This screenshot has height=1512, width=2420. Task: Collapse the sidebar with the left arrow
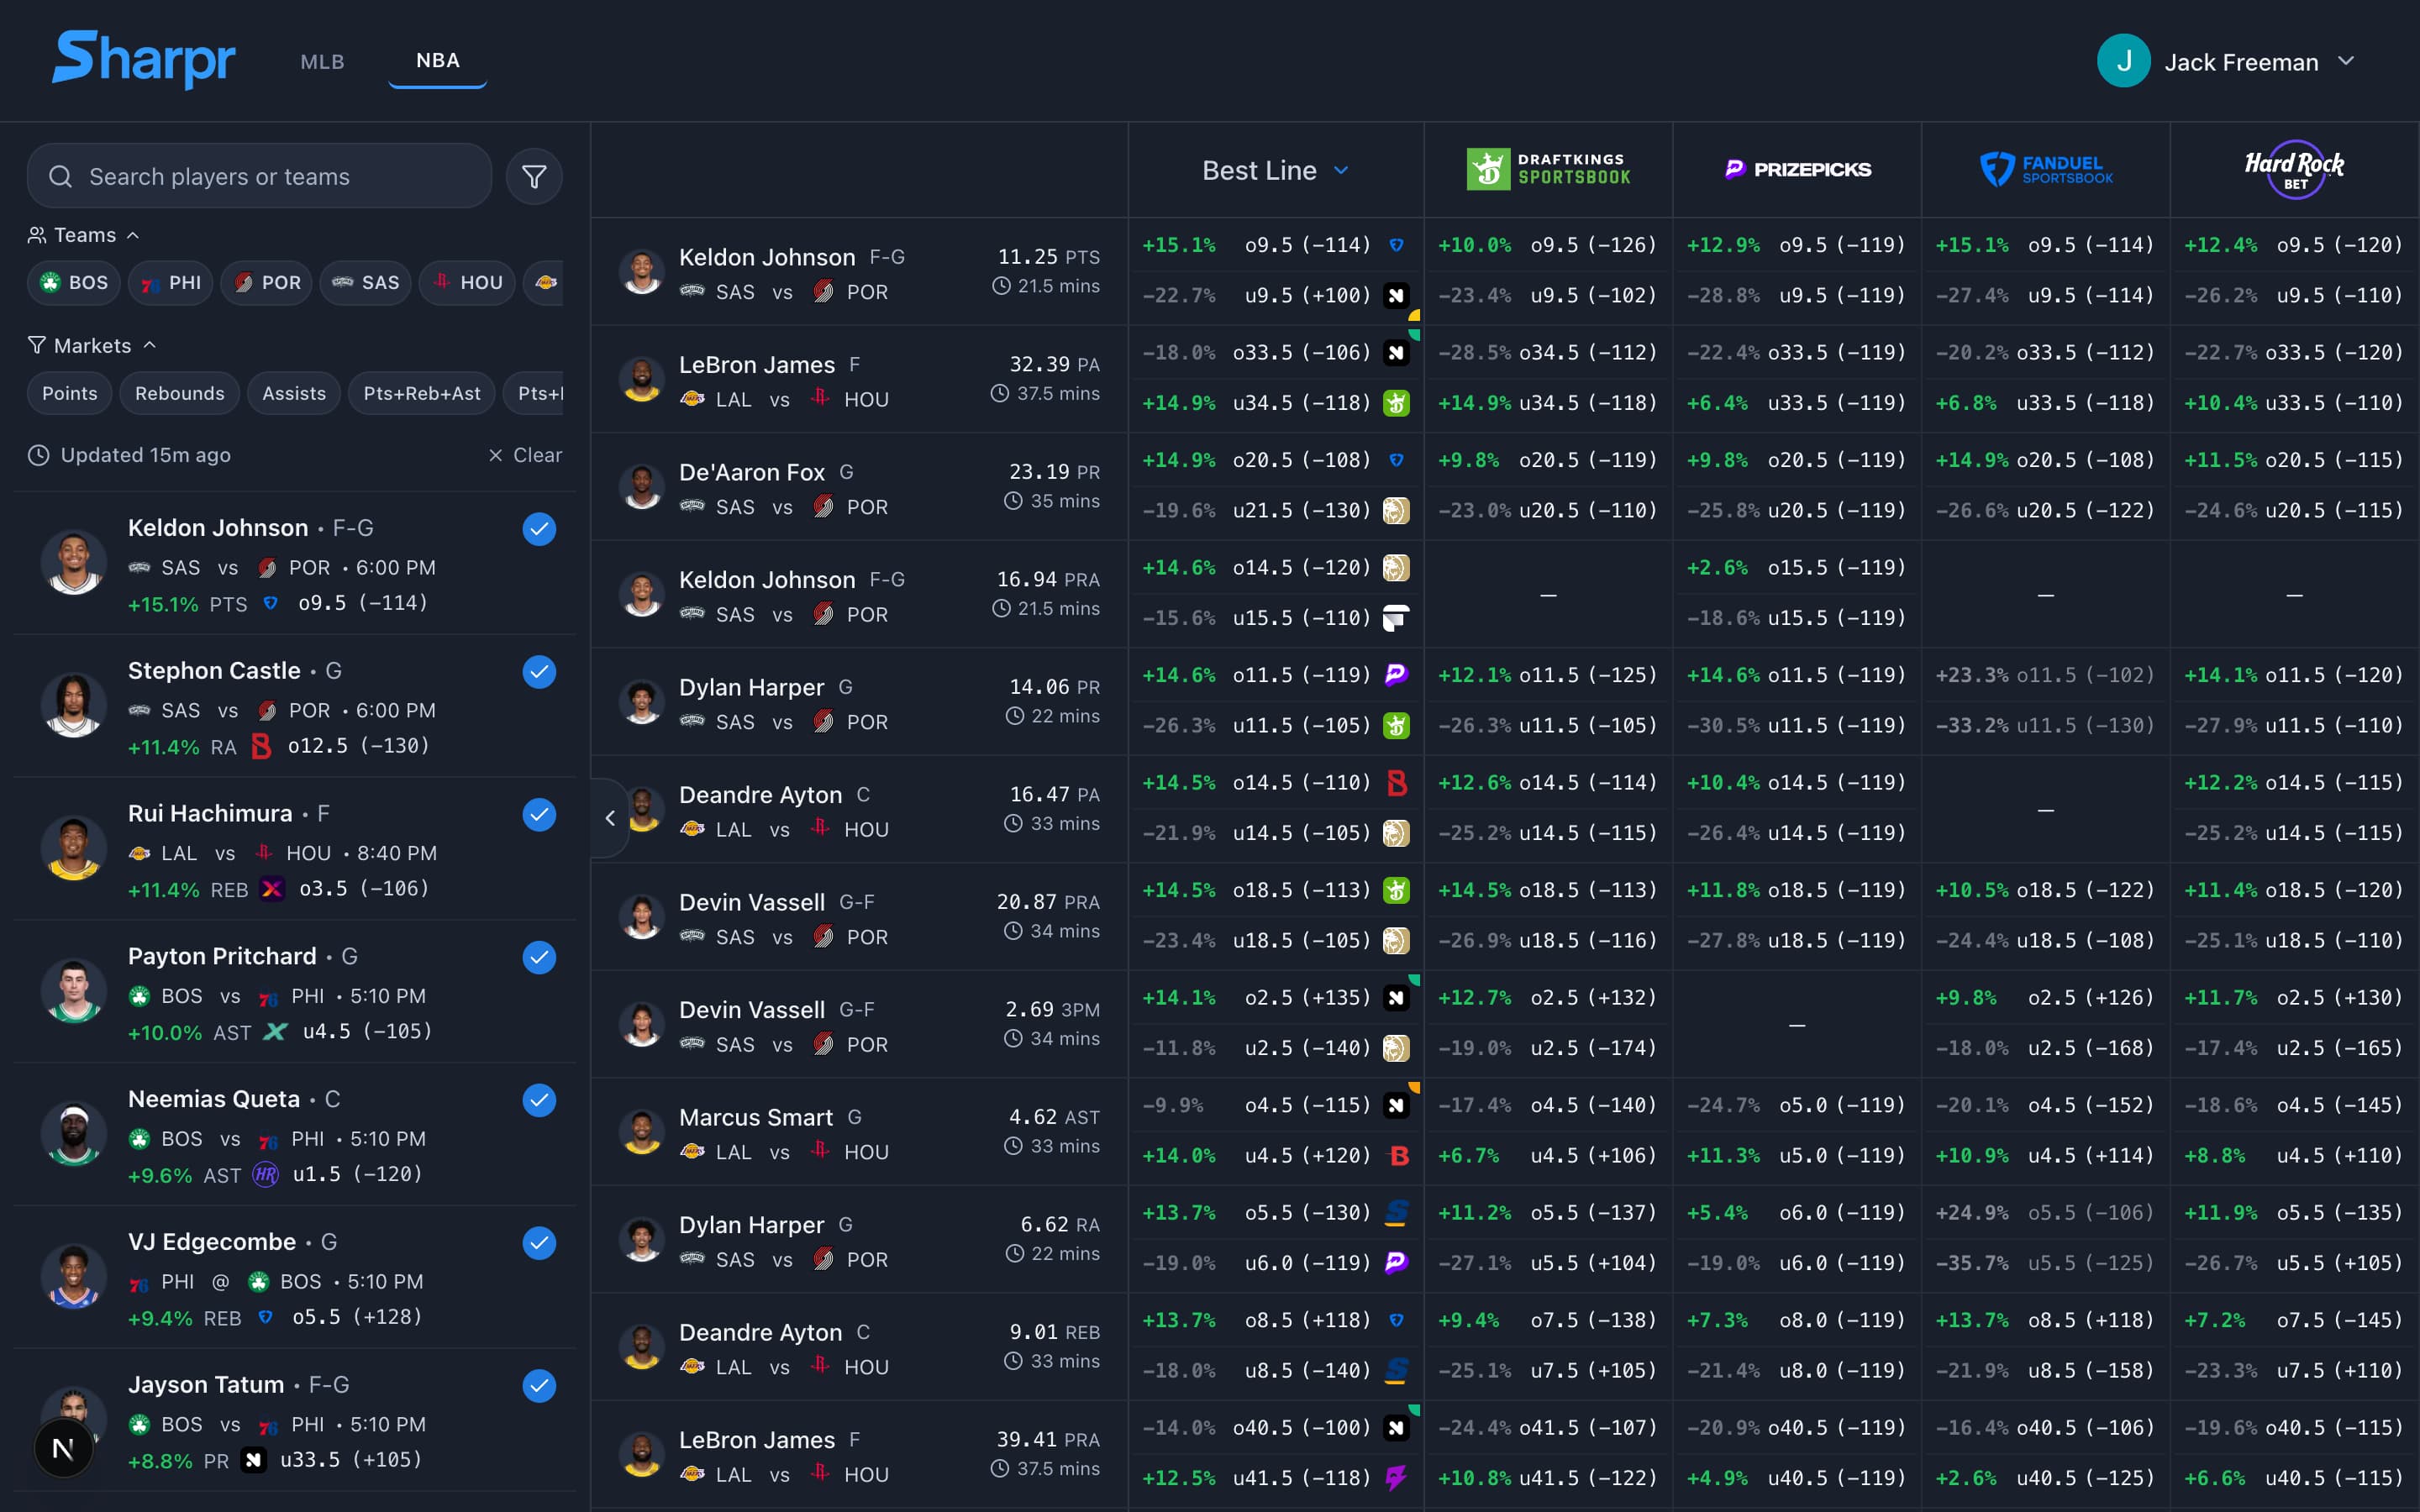610,818
